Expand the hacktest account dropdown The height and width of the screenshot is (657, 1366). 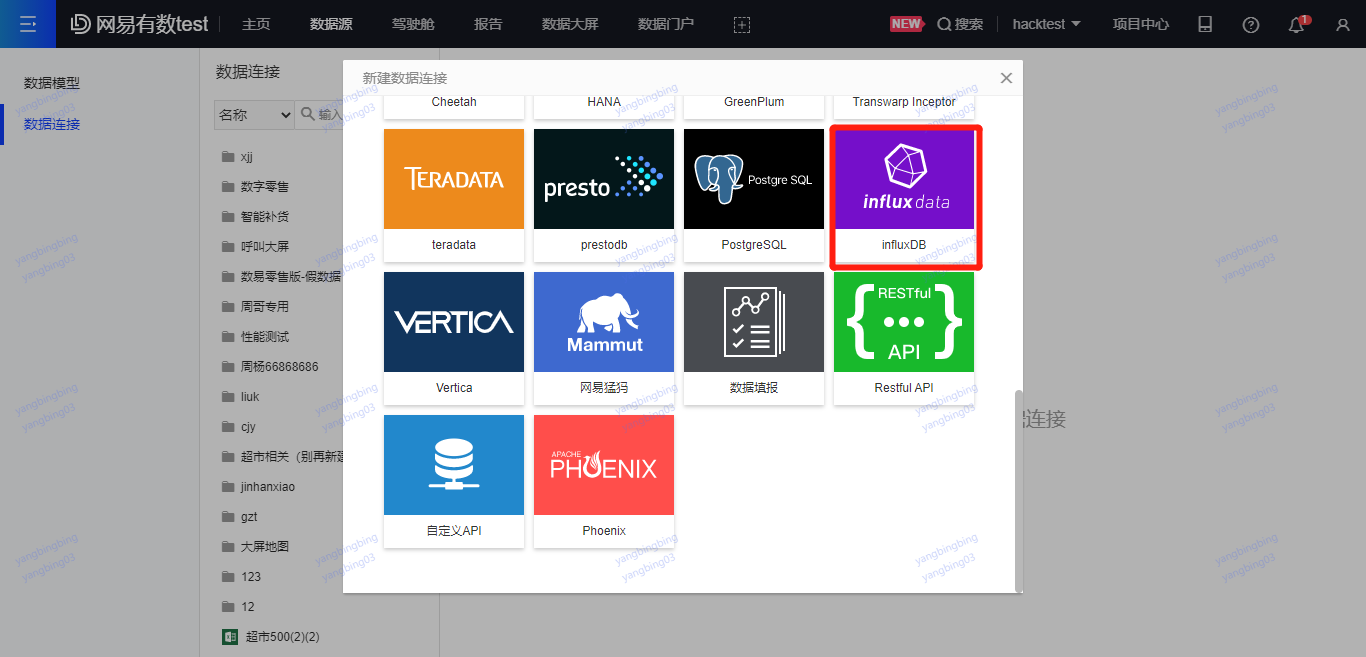1046,24
